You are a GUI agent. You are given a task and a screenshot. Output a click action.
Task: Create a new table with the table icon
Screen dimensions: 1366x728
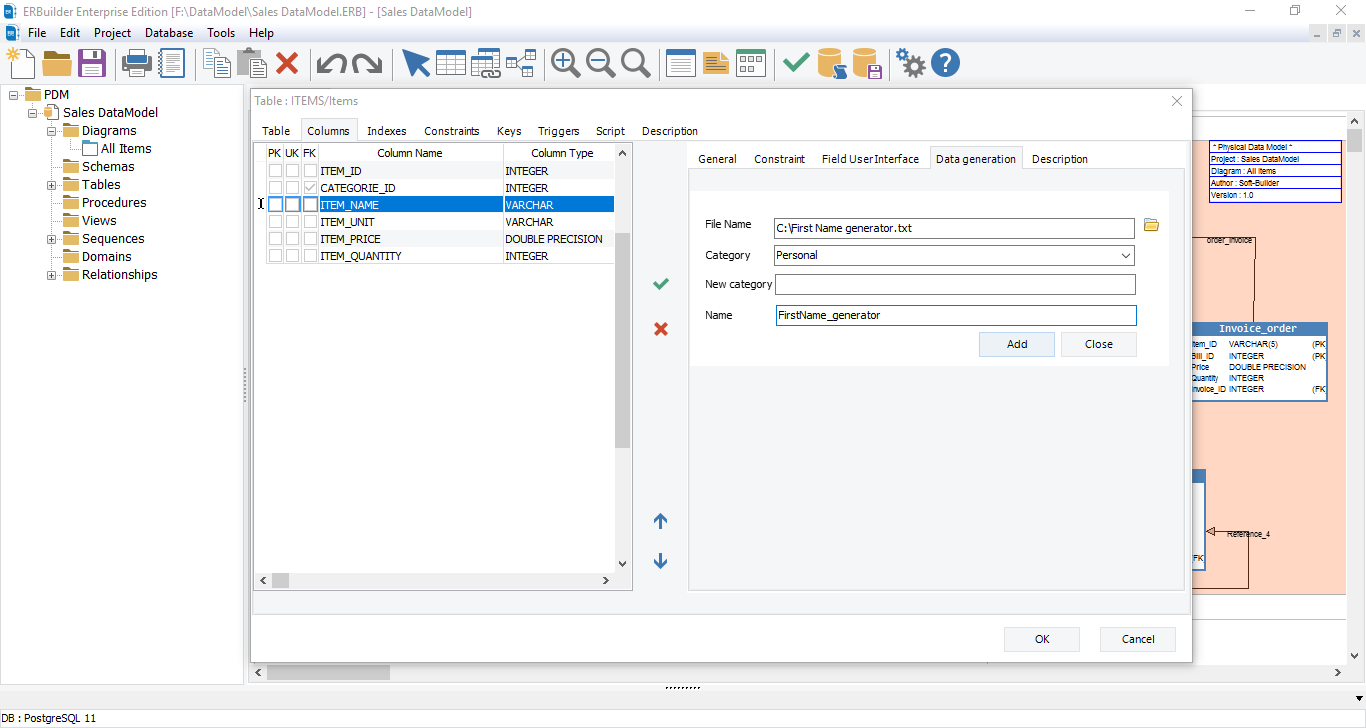451,62
